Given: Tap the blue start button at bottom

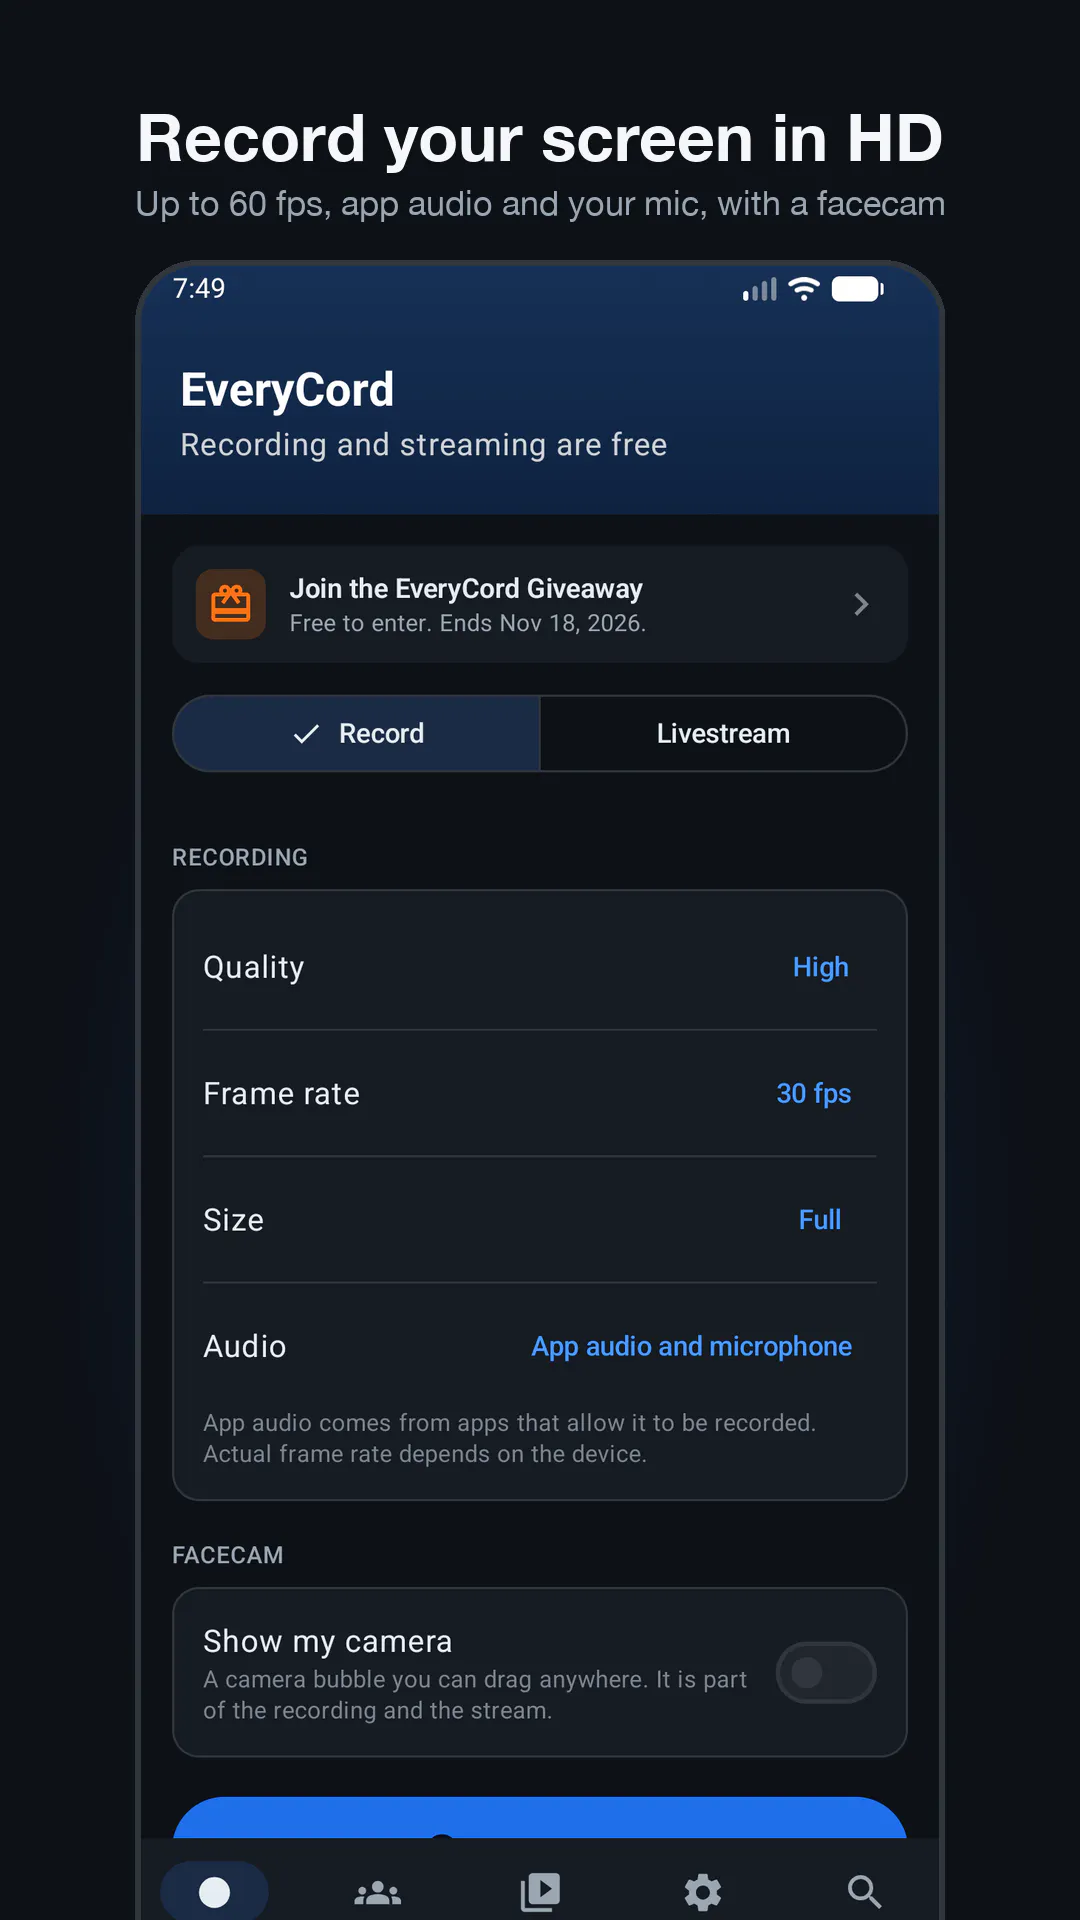Looking at the screenshot, I should coord(540,1818).
